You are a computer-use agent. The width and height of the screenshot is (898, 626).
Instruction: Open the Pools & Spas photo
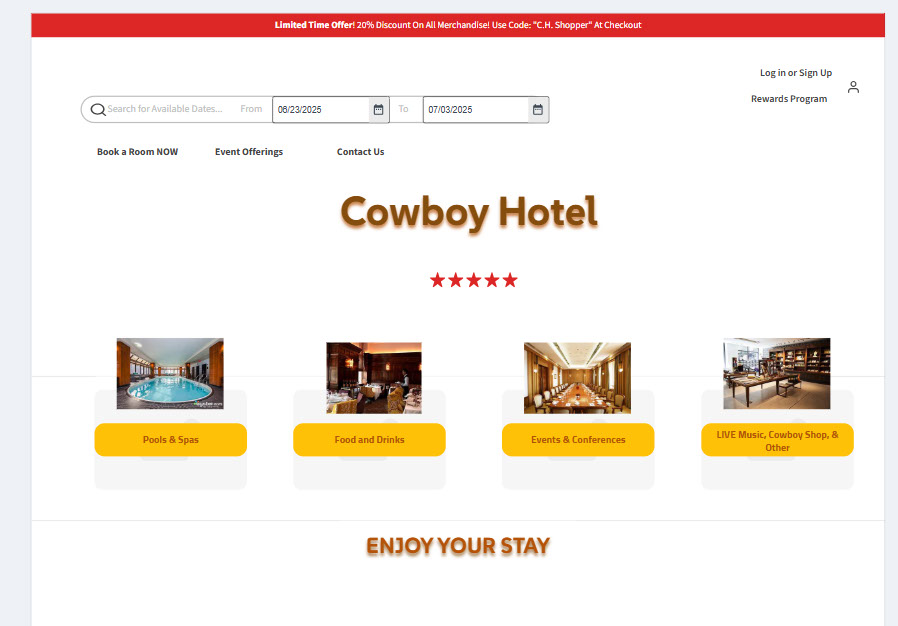tap(170, 373)
